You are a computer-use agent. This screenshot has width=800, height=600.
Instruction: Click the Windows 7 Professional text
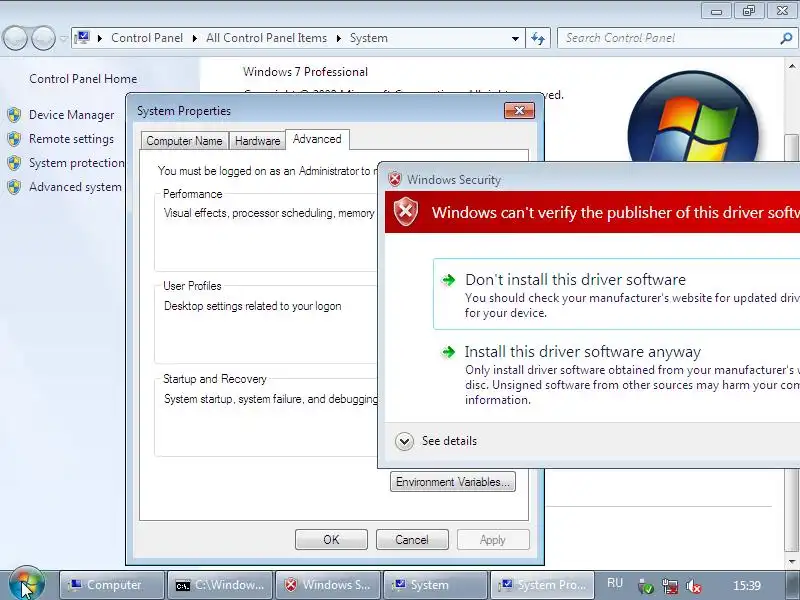pos(305,71)
